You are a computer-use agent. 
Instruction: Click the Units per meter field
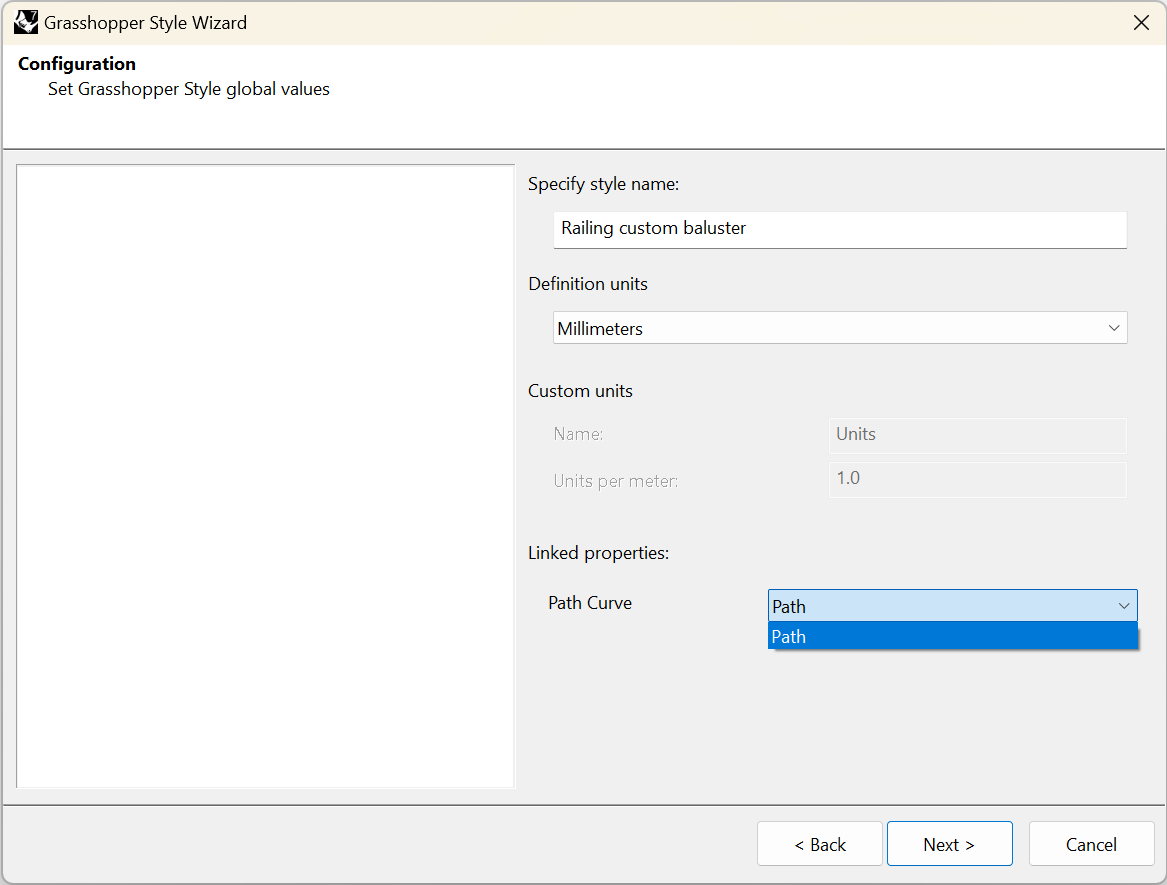[977, 479]
